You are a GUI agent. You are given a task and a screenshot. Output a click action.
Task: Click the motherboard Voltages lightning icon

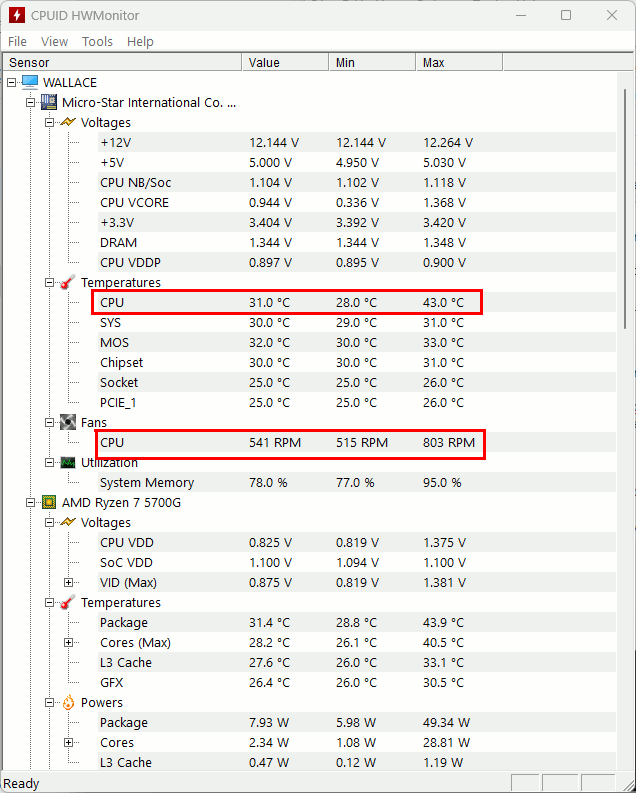(x=68, y=122)
